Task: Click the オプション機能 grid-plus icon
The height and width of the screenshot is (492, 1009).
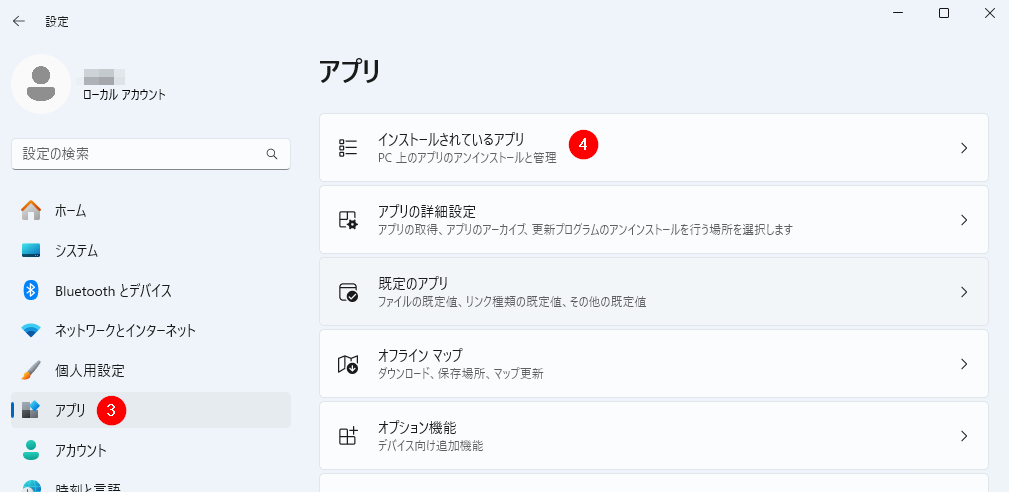Action: coord(347,436)
